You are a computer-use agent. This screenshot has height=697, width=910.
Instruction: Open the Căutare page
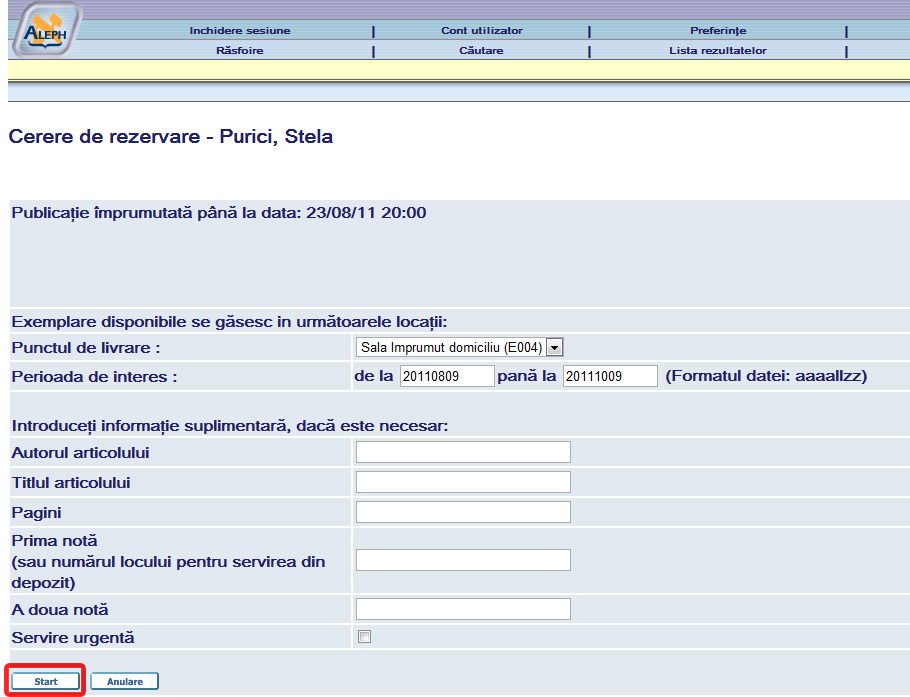click(482, 50)
